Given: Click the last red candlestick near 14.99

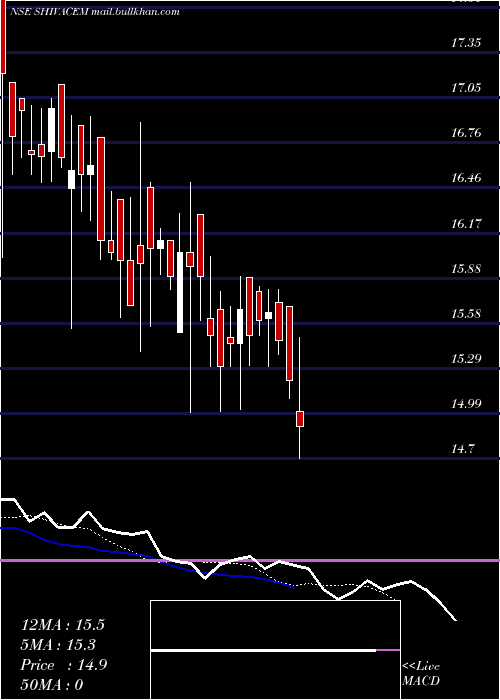Looking at the screenshot, I should [x=300, y=419].
